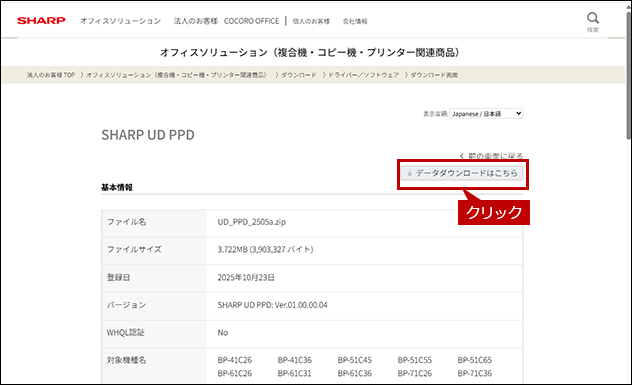This screenshot has width=632, height=385.
Task: Click データダウンロードはこちら download button
Action: [462, 173]
